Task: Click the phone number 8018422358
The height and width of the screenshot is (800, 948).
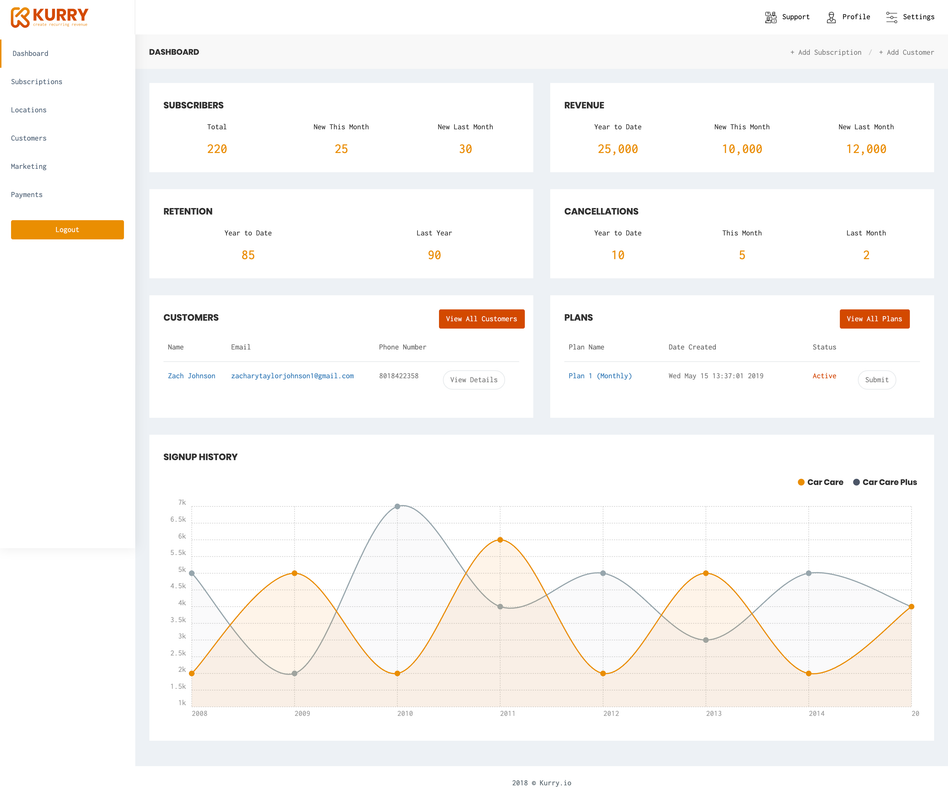Action: click(398, 376)
